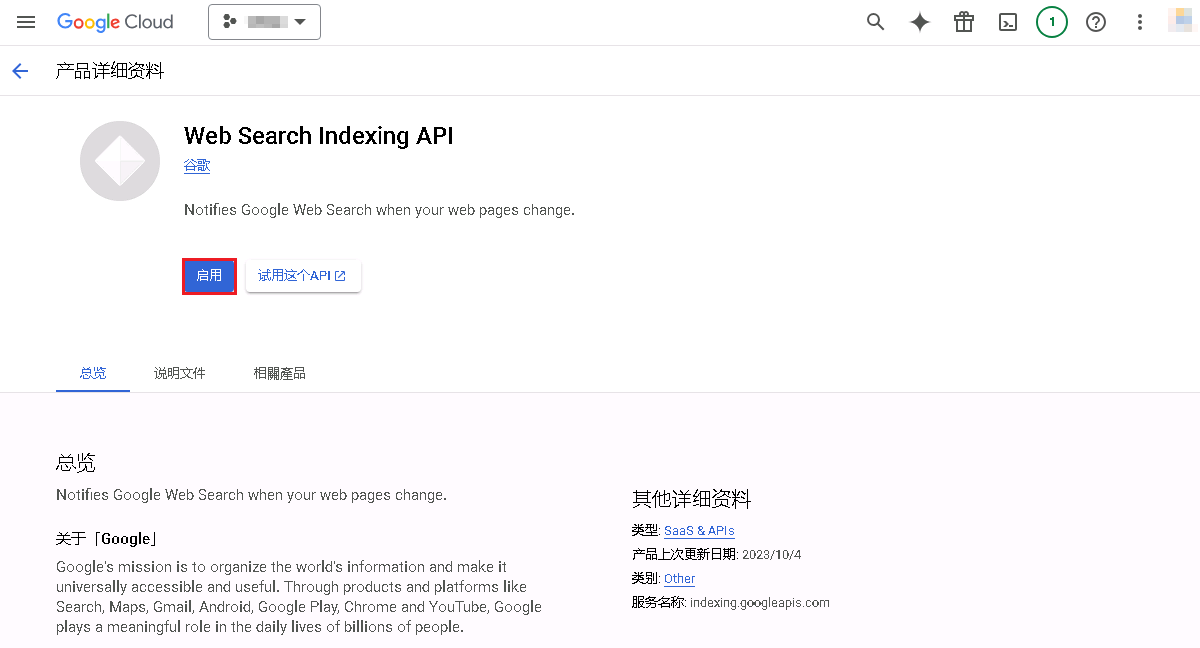
Task: Open Gemini AI sparkle icon
Action: pyautogui.click(x=920, y=22)
